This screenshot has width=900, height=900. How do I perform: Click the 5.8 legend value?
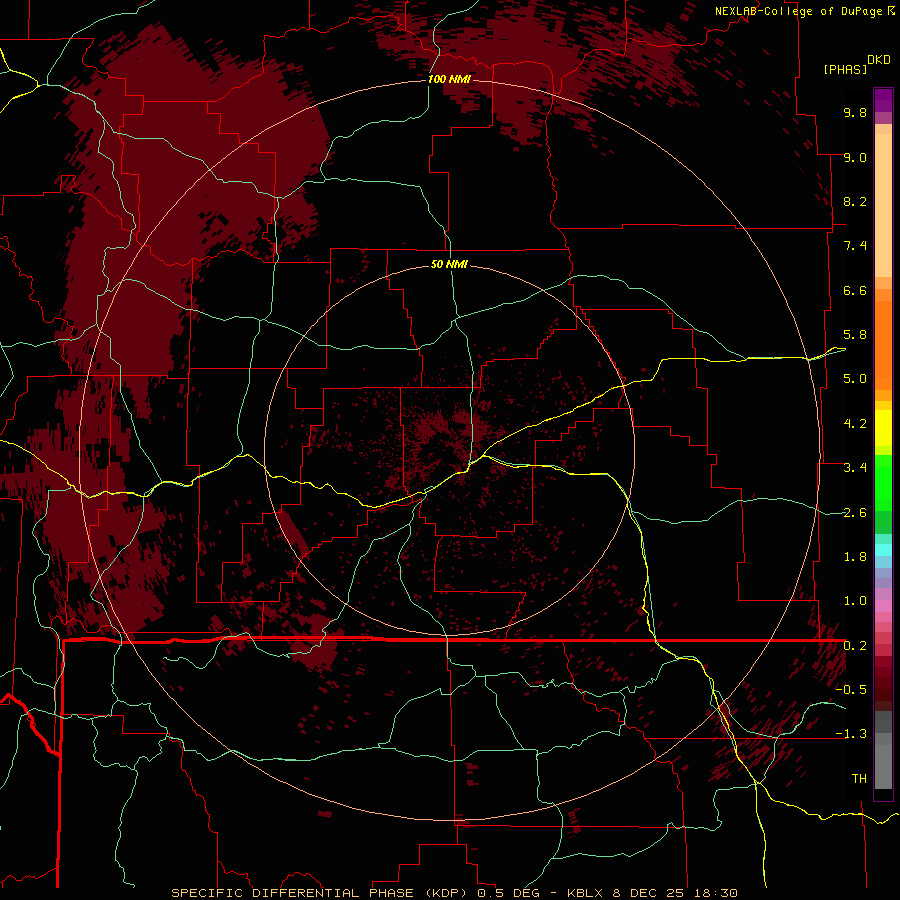click(x=855, y=335)
